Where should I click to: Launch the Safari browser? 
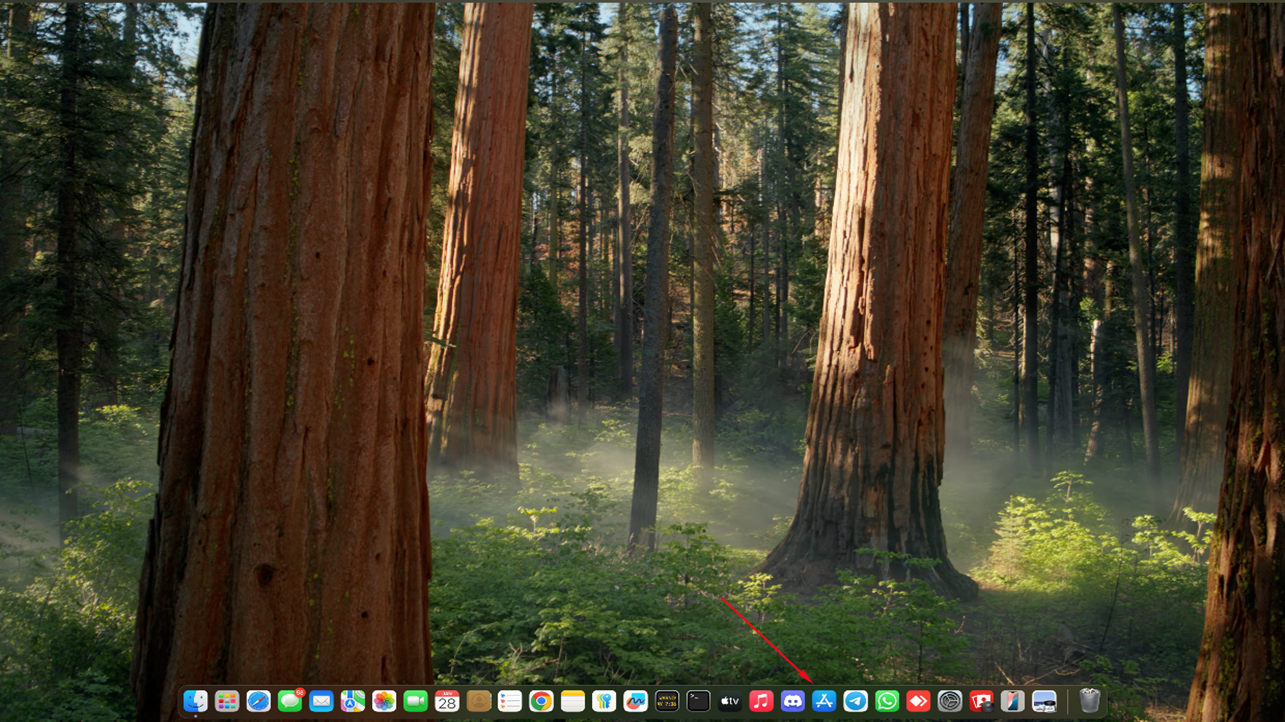(x=258, y=701)
